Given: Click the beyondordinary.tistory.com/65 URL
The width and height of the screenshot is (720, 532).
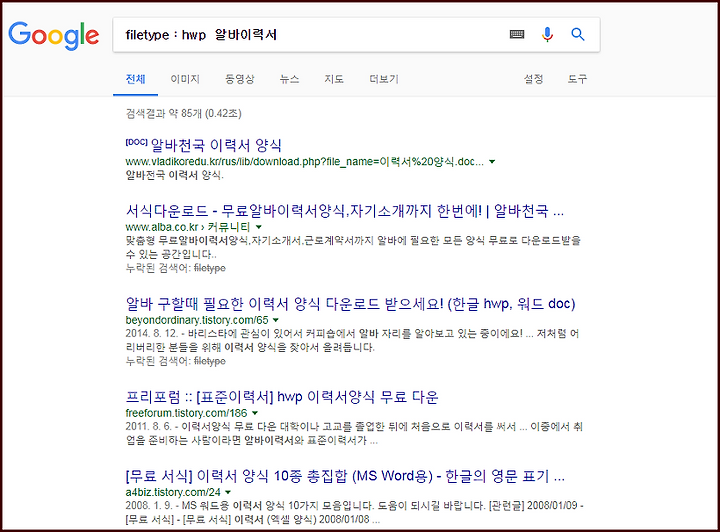Looking at the screenshot, I should point(197,320).
